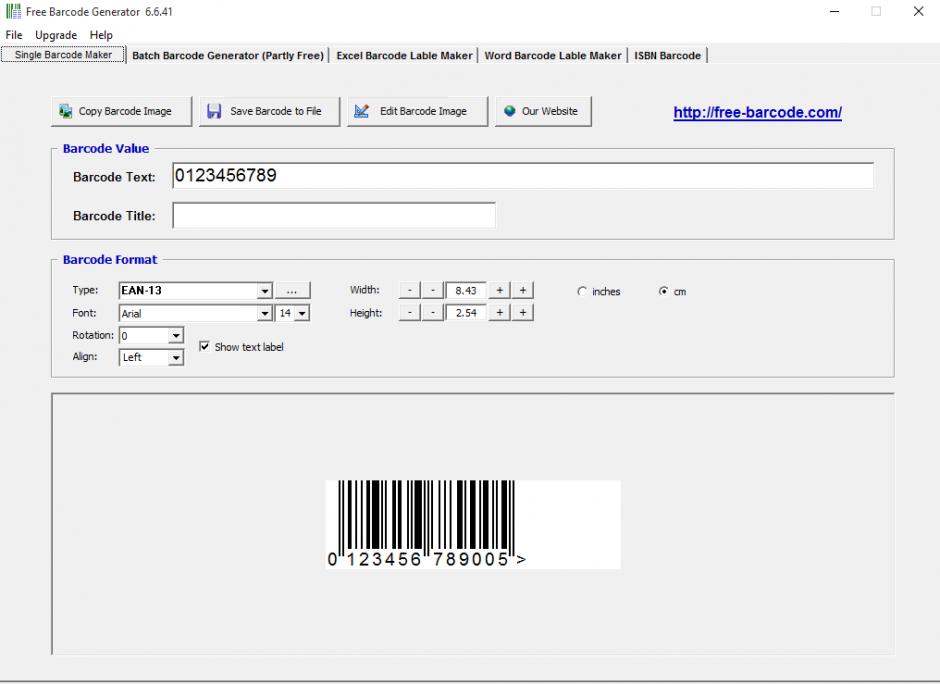Image resolution: width=940 pixels, height=684 pixels.
Task: Click the Copy Barcode Image button
Action: 122,112
